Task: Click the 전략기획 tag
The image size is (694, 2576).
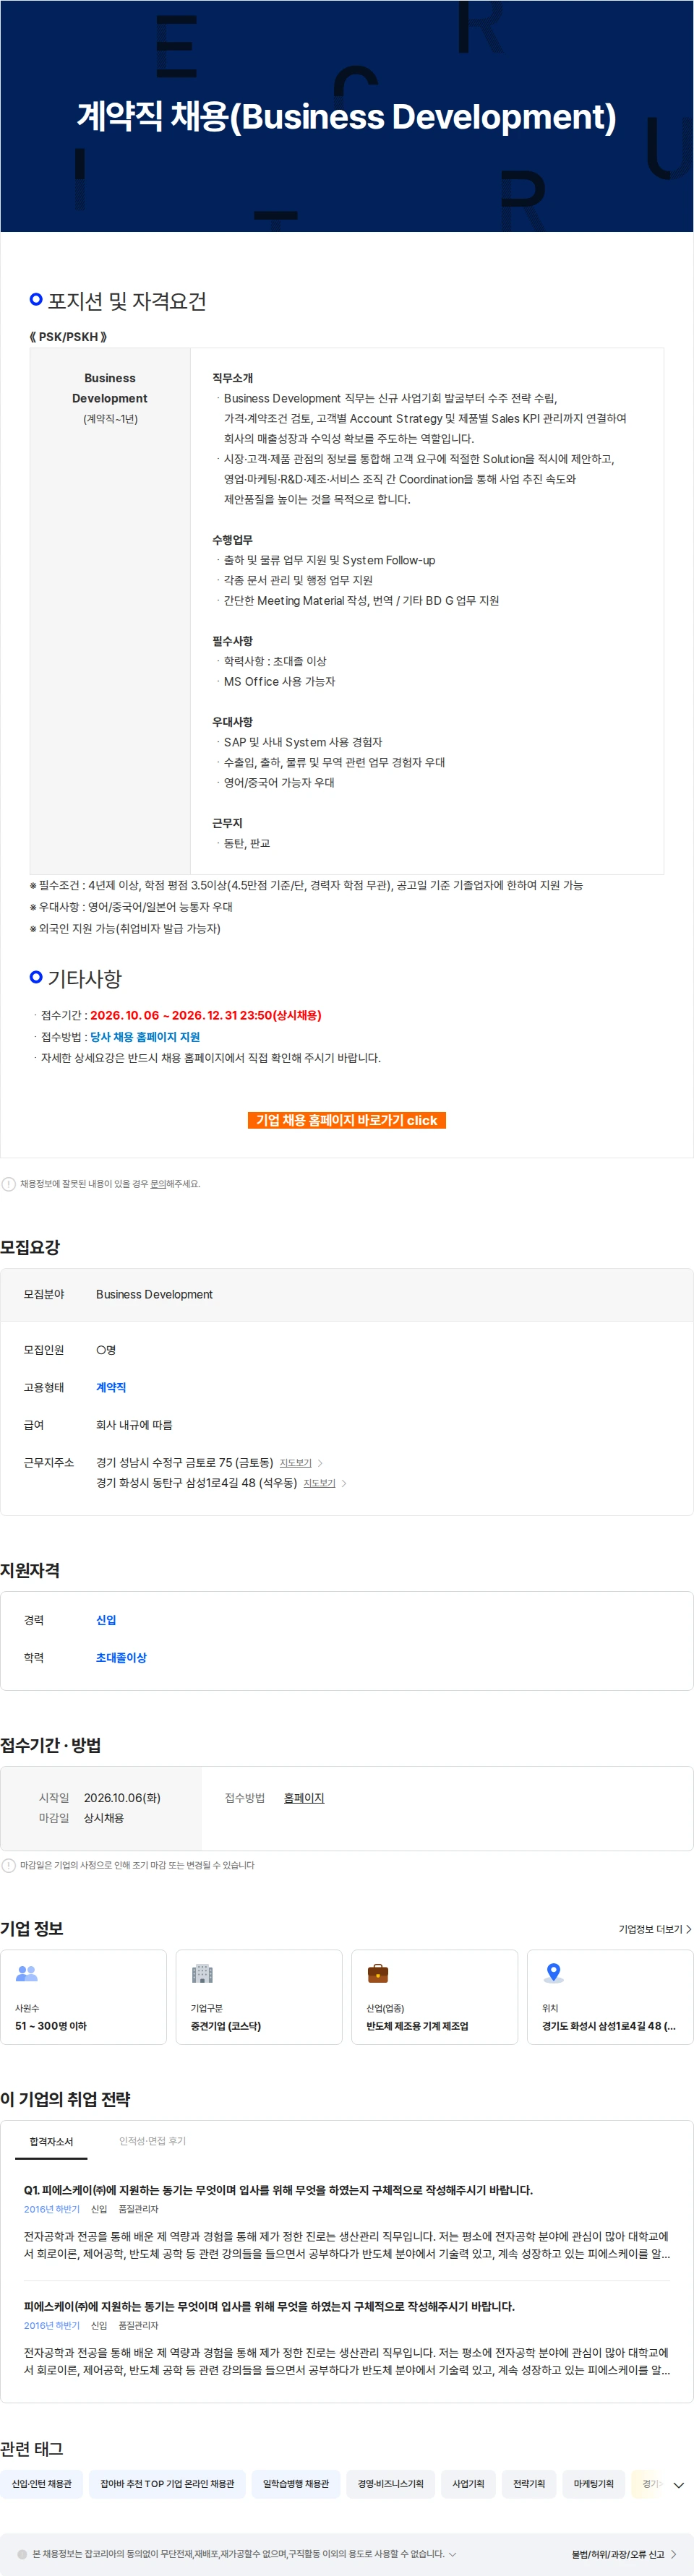Action: pyautogui.click(x=529, y=2484)
